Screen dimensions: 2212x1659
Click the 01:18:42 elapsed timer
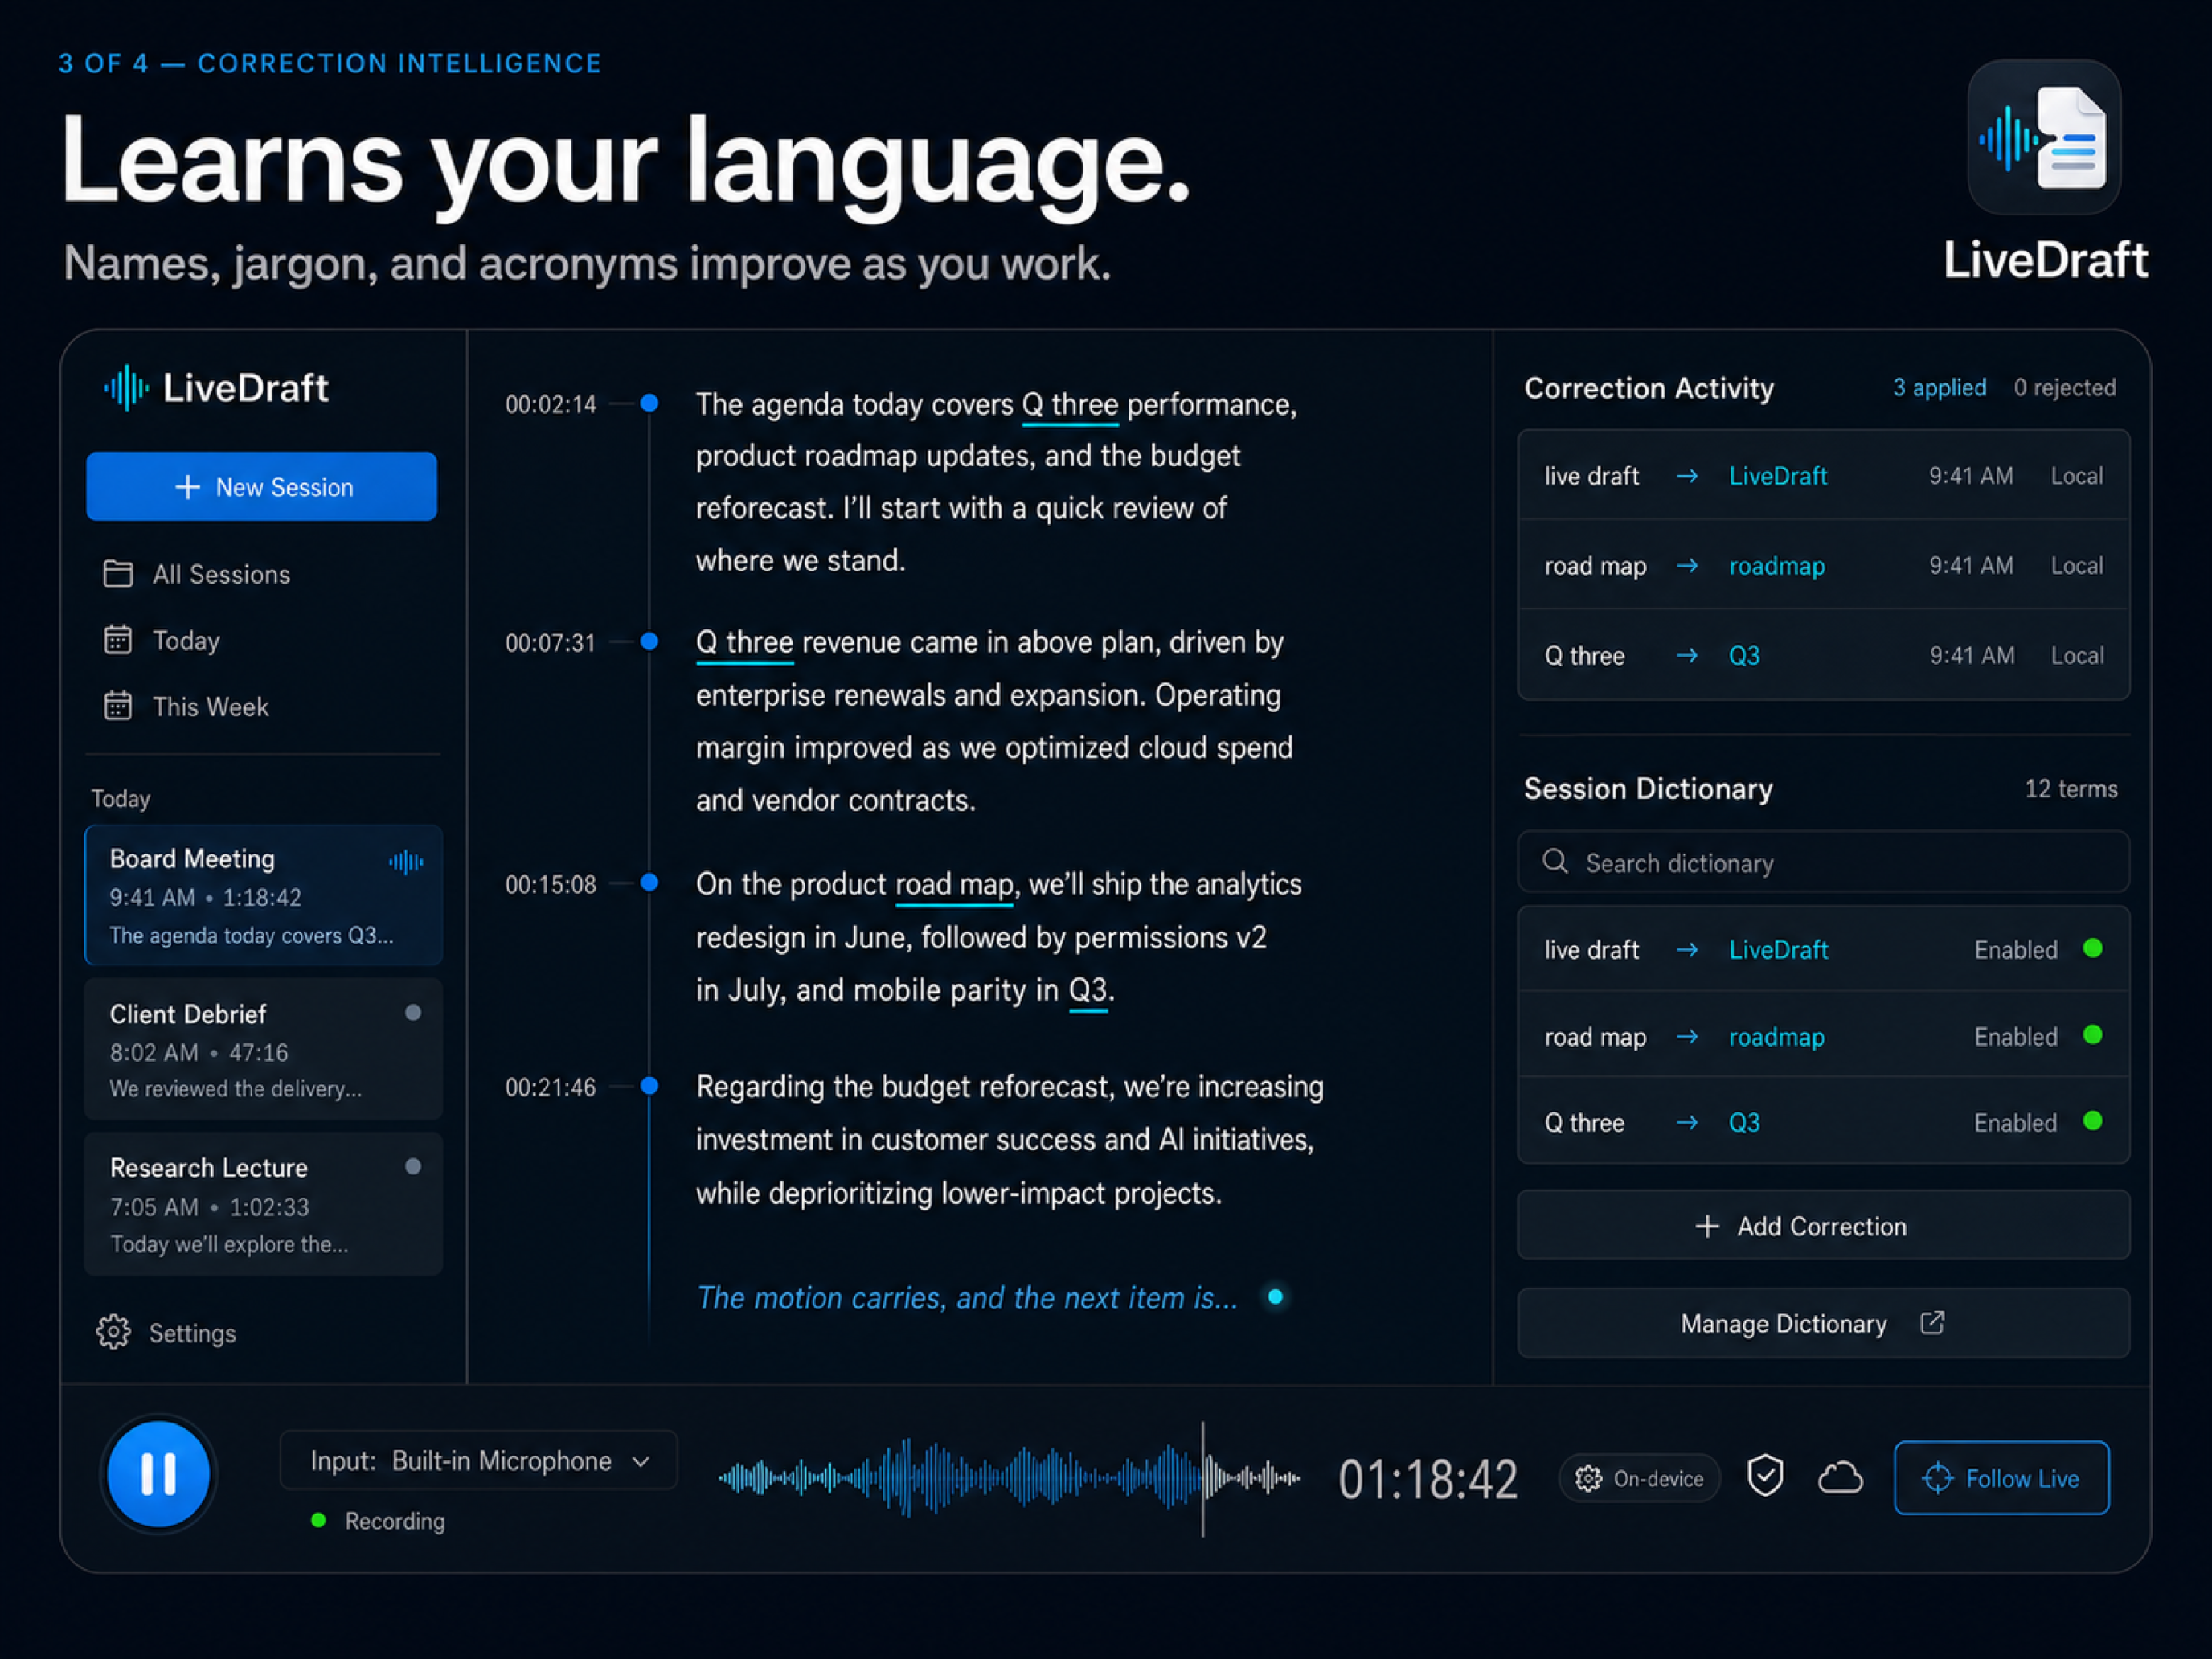[x=1427, y=1479]
